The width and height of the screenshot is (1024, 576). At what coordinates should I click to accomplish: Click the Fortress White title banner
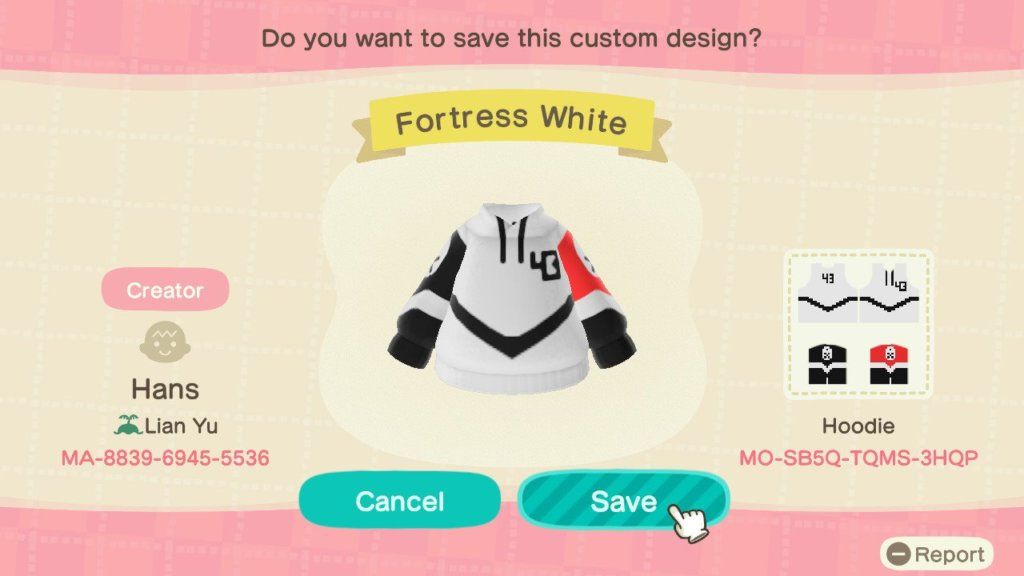[511, 121]
